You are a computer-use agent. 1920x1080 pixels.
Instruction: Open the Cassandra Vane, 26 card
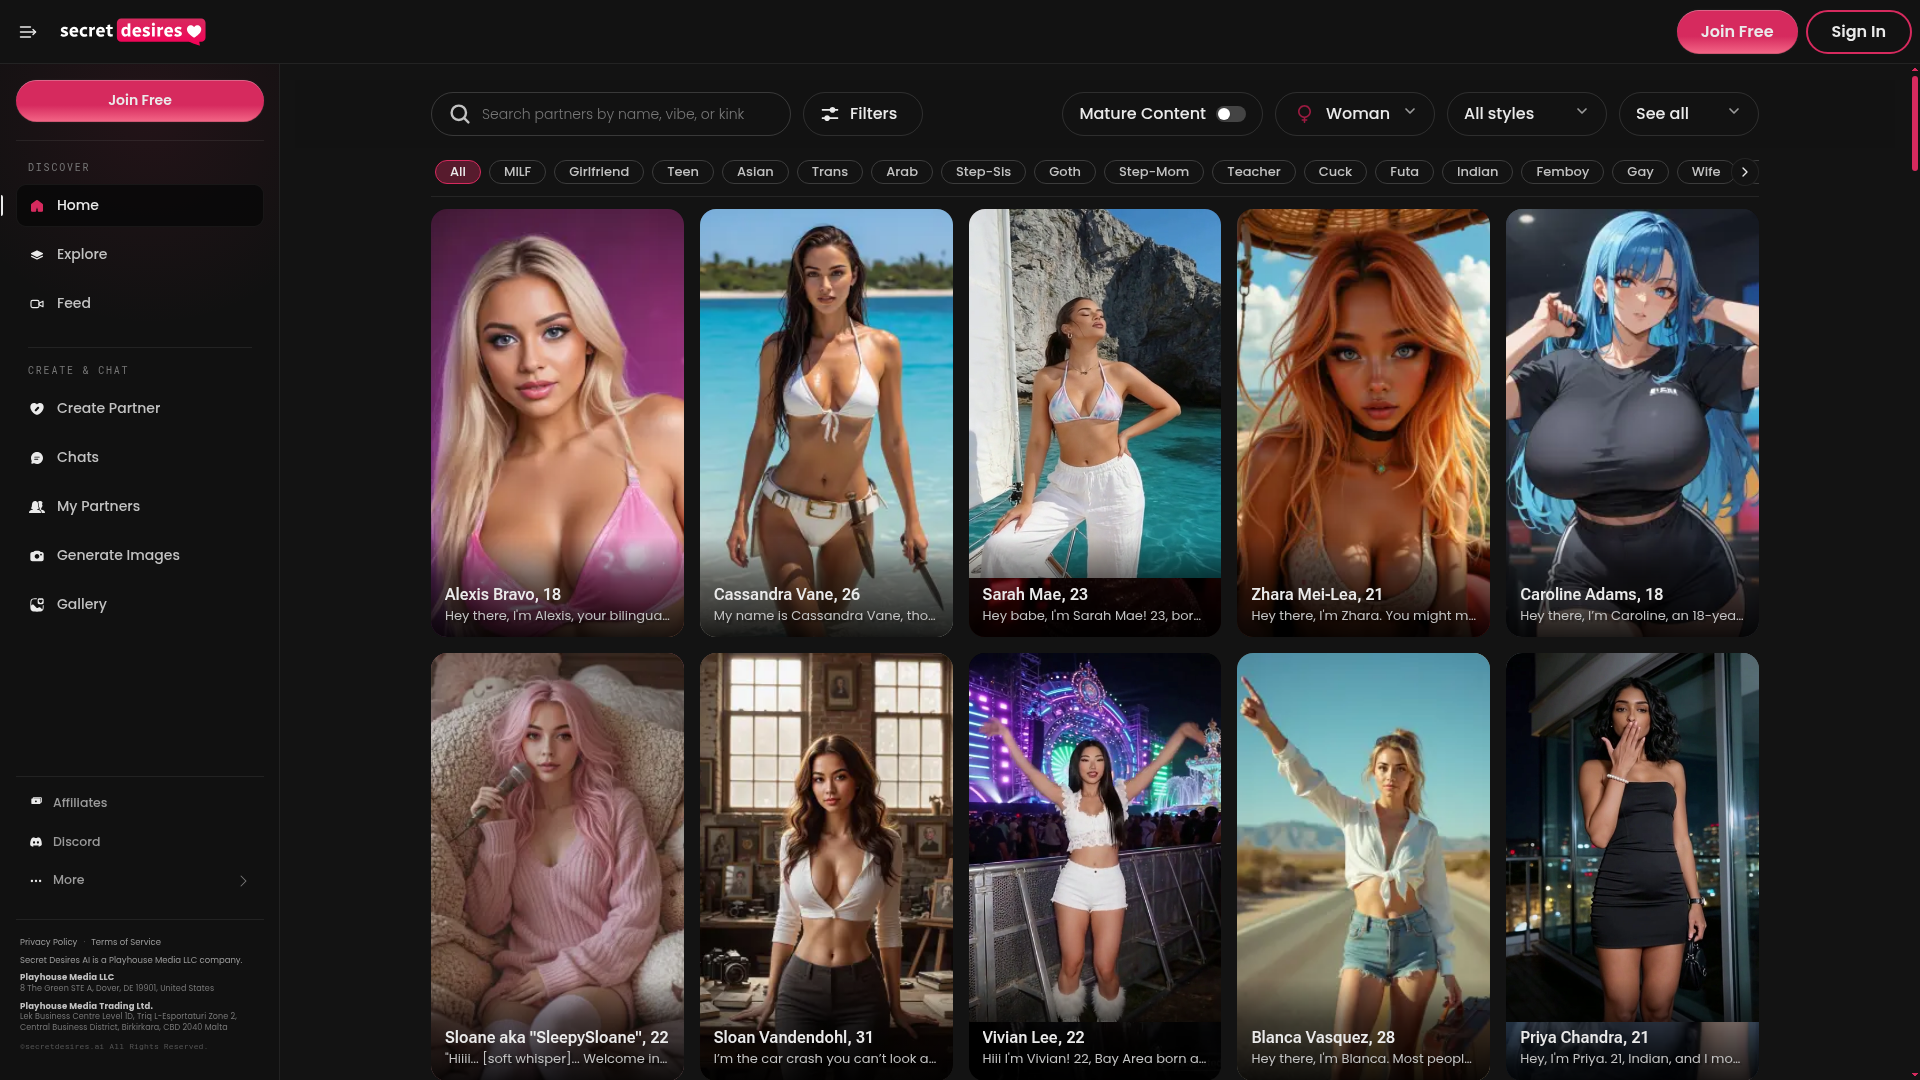pyautogui.click(x=826, y=423)
